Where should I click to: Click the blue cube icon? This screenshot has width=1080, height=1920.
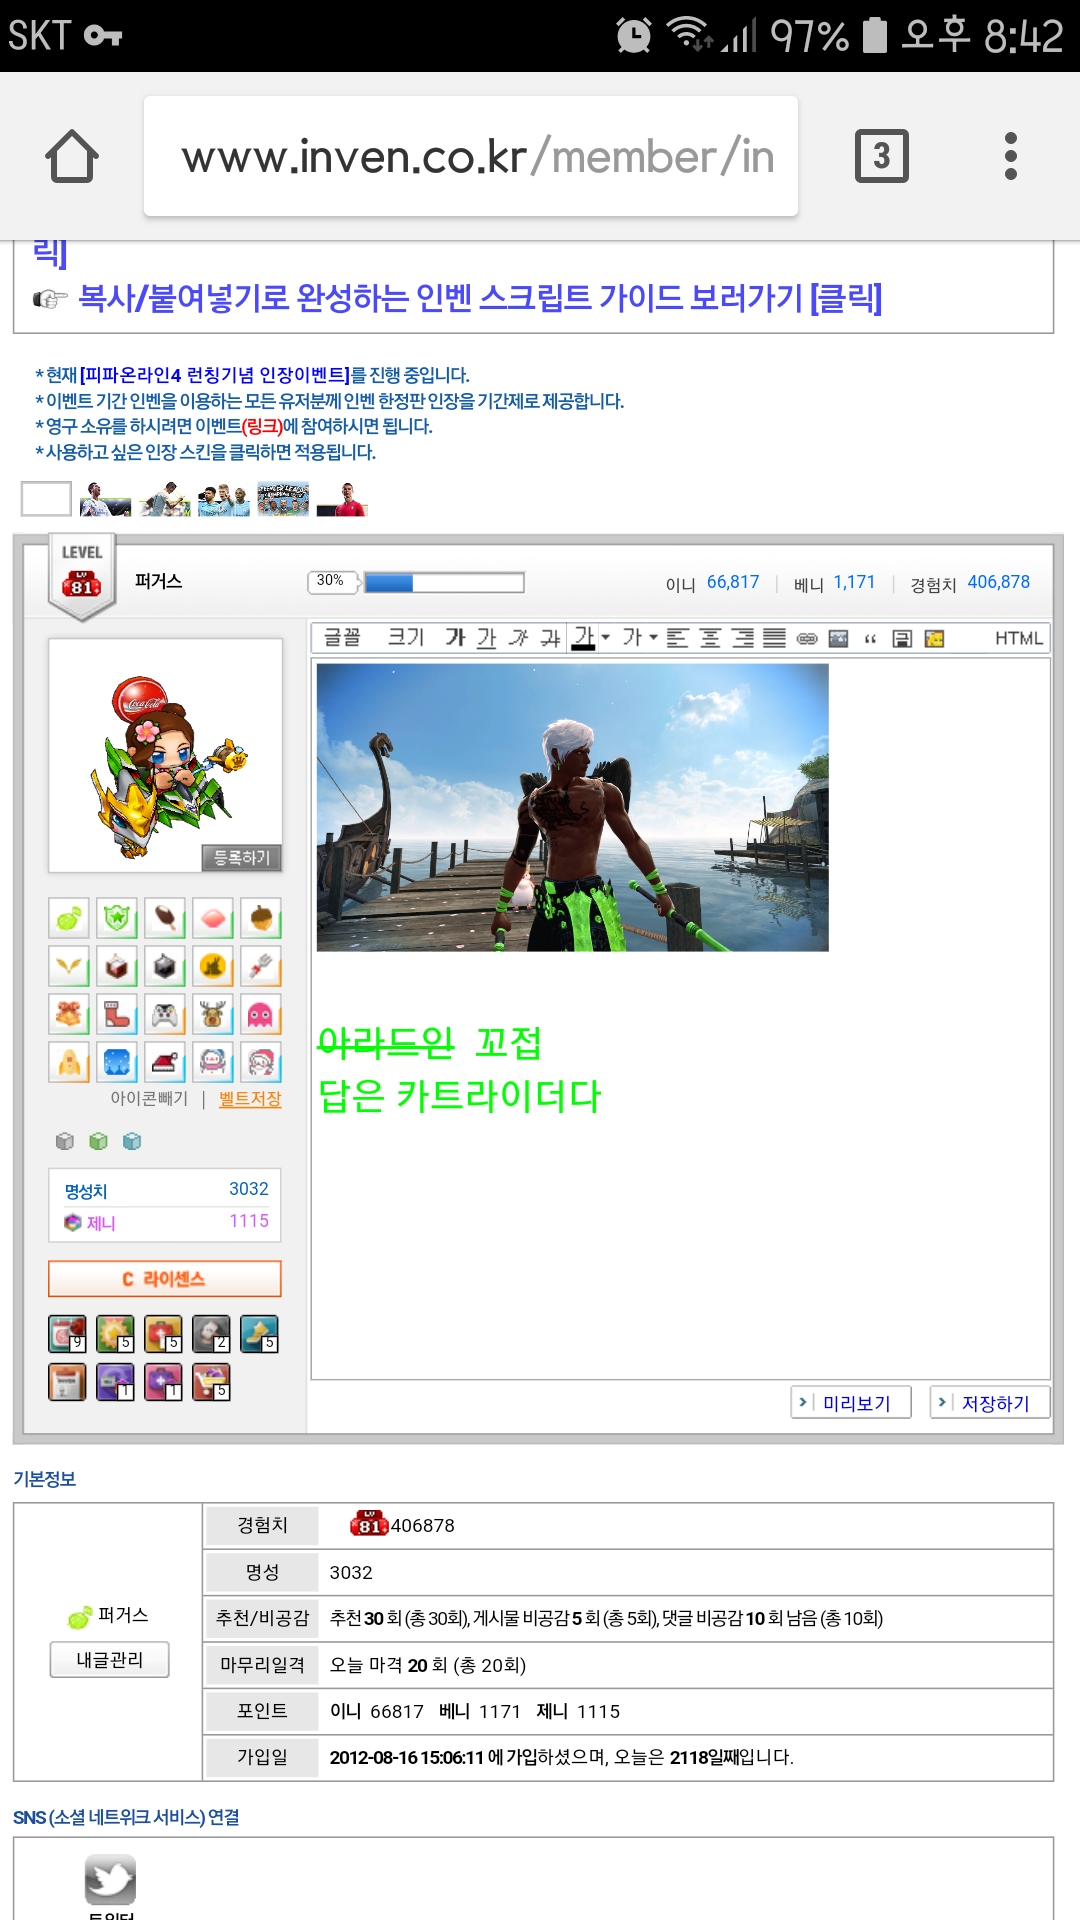click(131, 1141)
